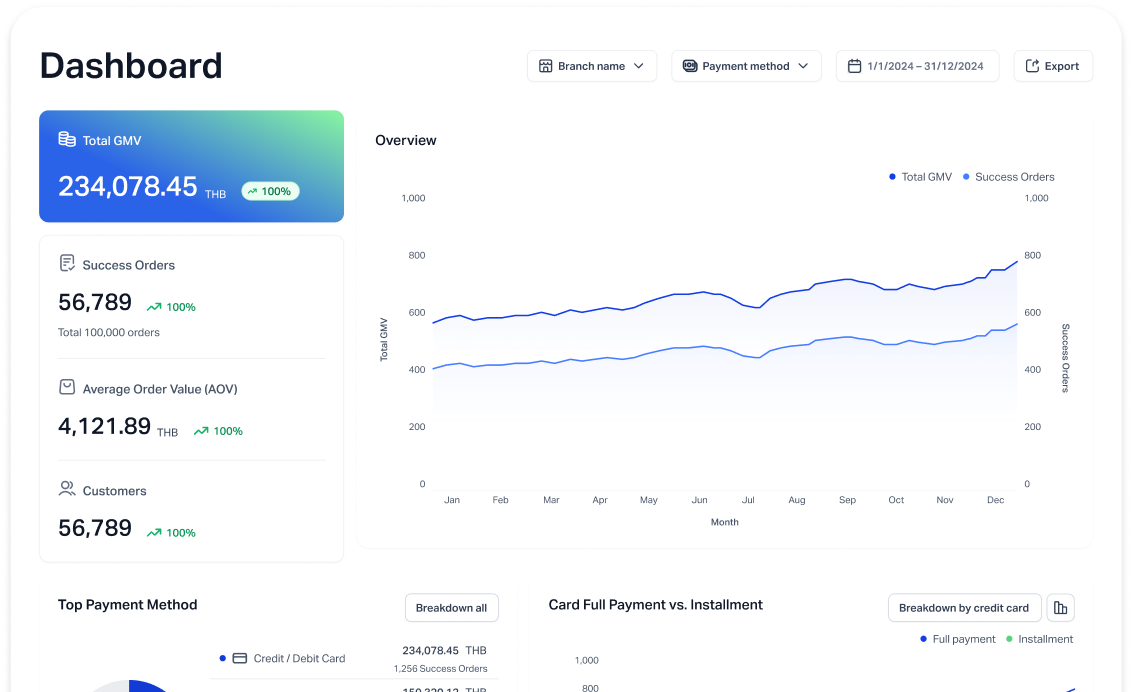Click the bar chart view icon
This screenshot has height=692, width=1133.
tap(1061, 608)
